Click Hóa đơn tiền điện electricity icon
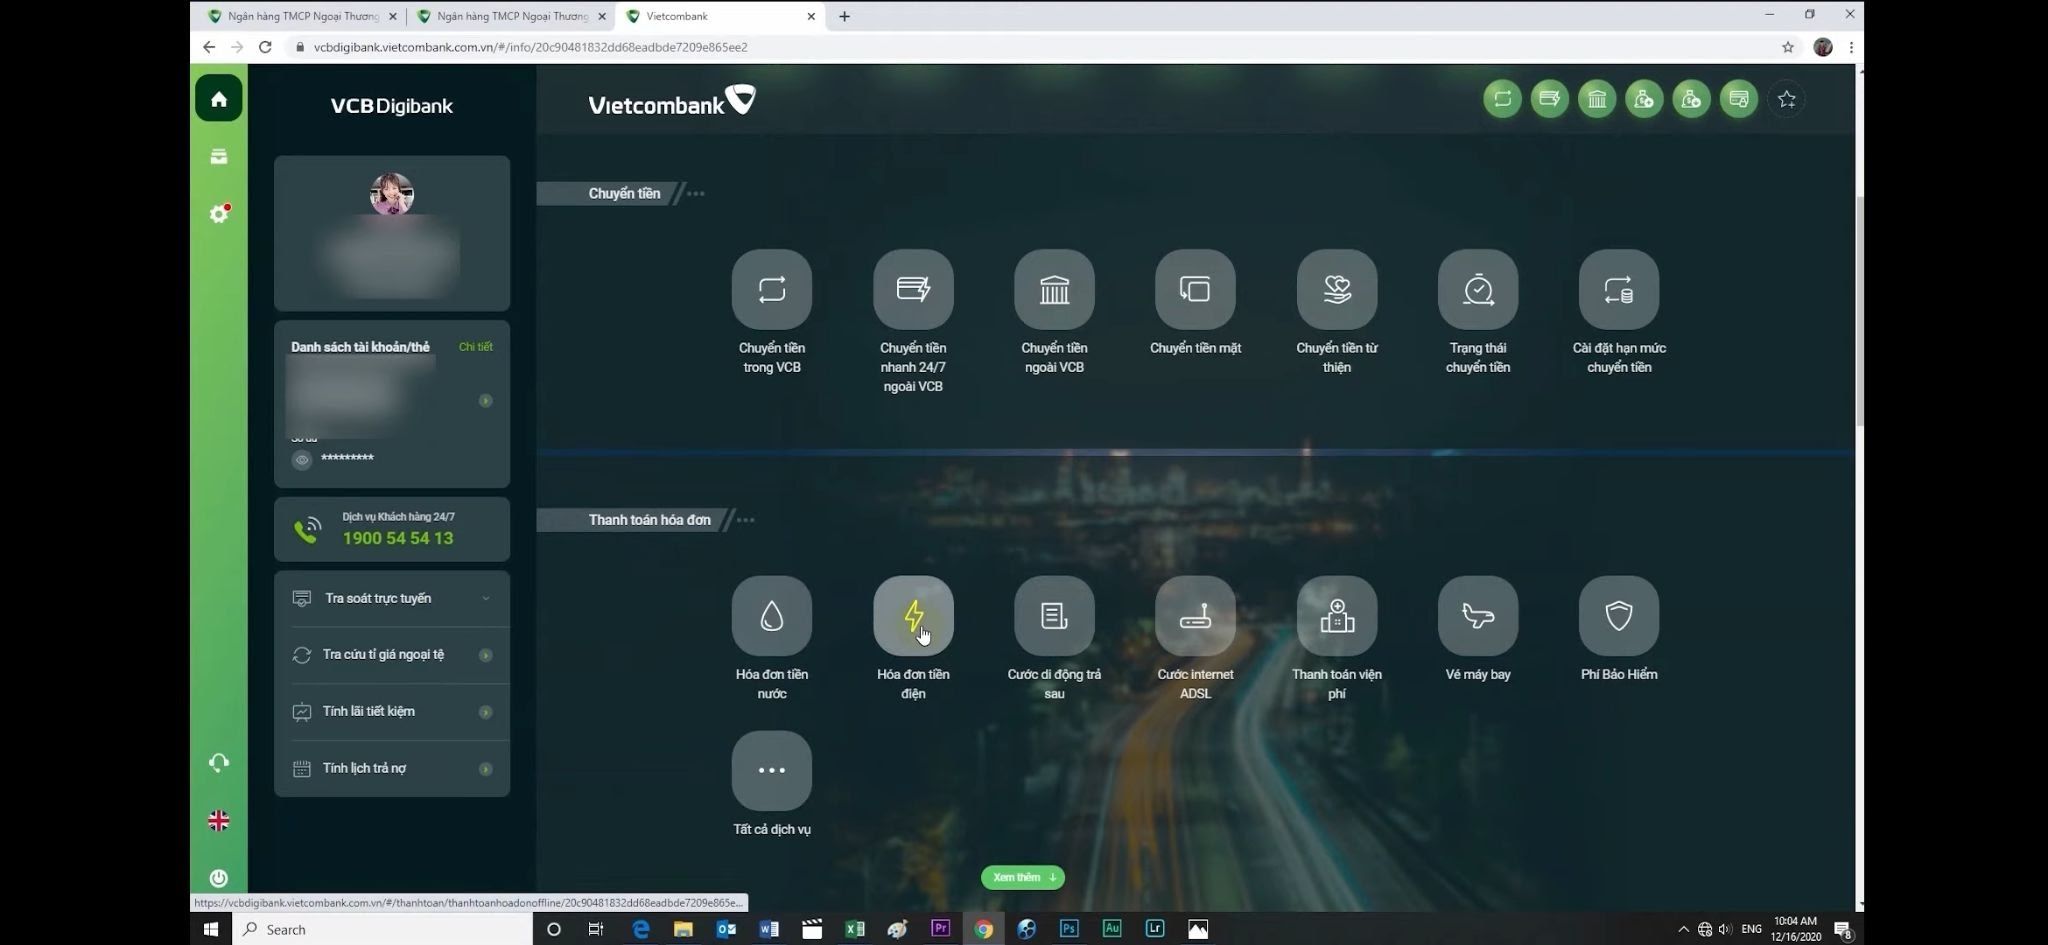This screenshot has width=2048, height=945. [912, 616]
